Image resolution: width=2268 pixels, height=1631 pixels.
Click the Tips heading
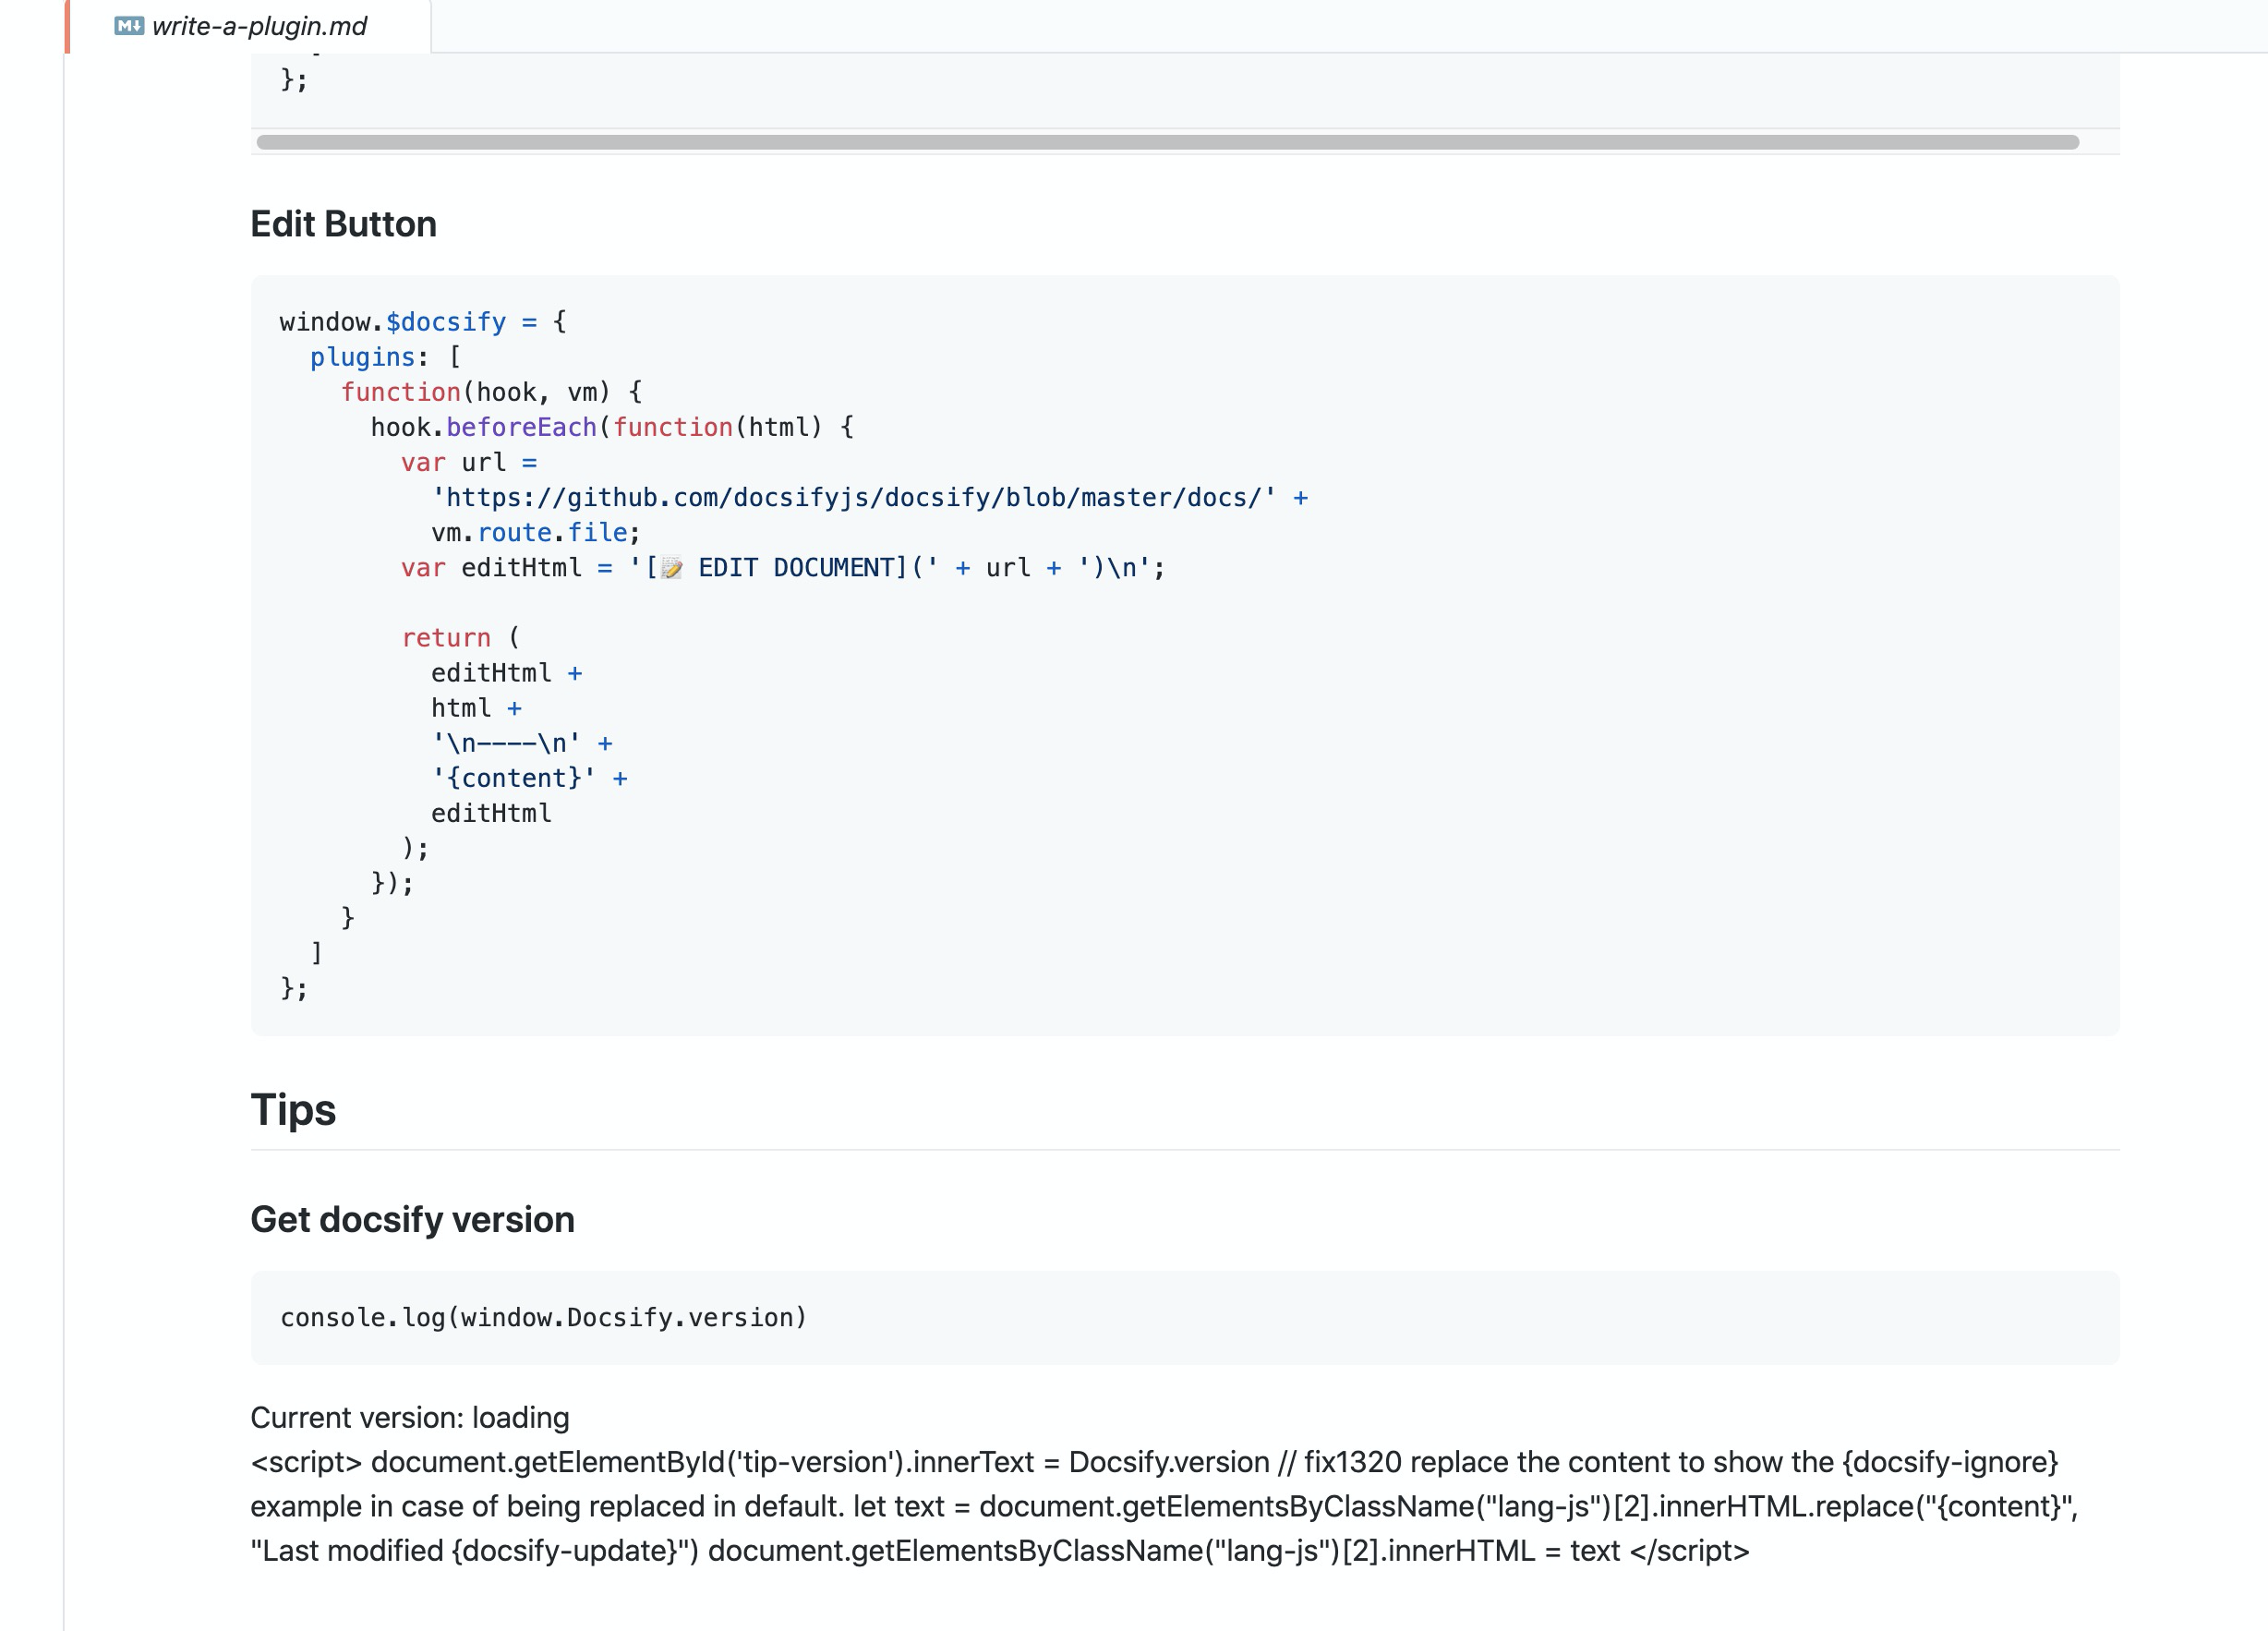pos(293,1109)
